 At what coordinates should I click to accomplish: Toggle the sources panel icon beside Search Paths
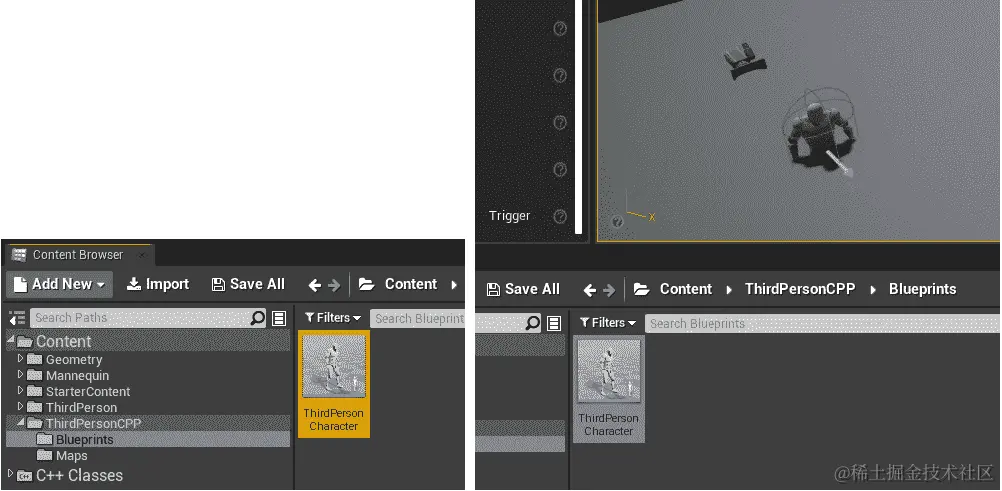pyautogui.click(x=17, y=318)
